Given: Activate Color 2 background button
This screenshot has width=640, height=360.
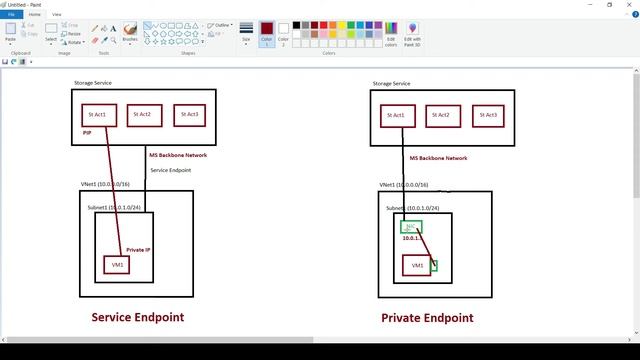Looking at the screenshot, I should (x=283, y=34).
